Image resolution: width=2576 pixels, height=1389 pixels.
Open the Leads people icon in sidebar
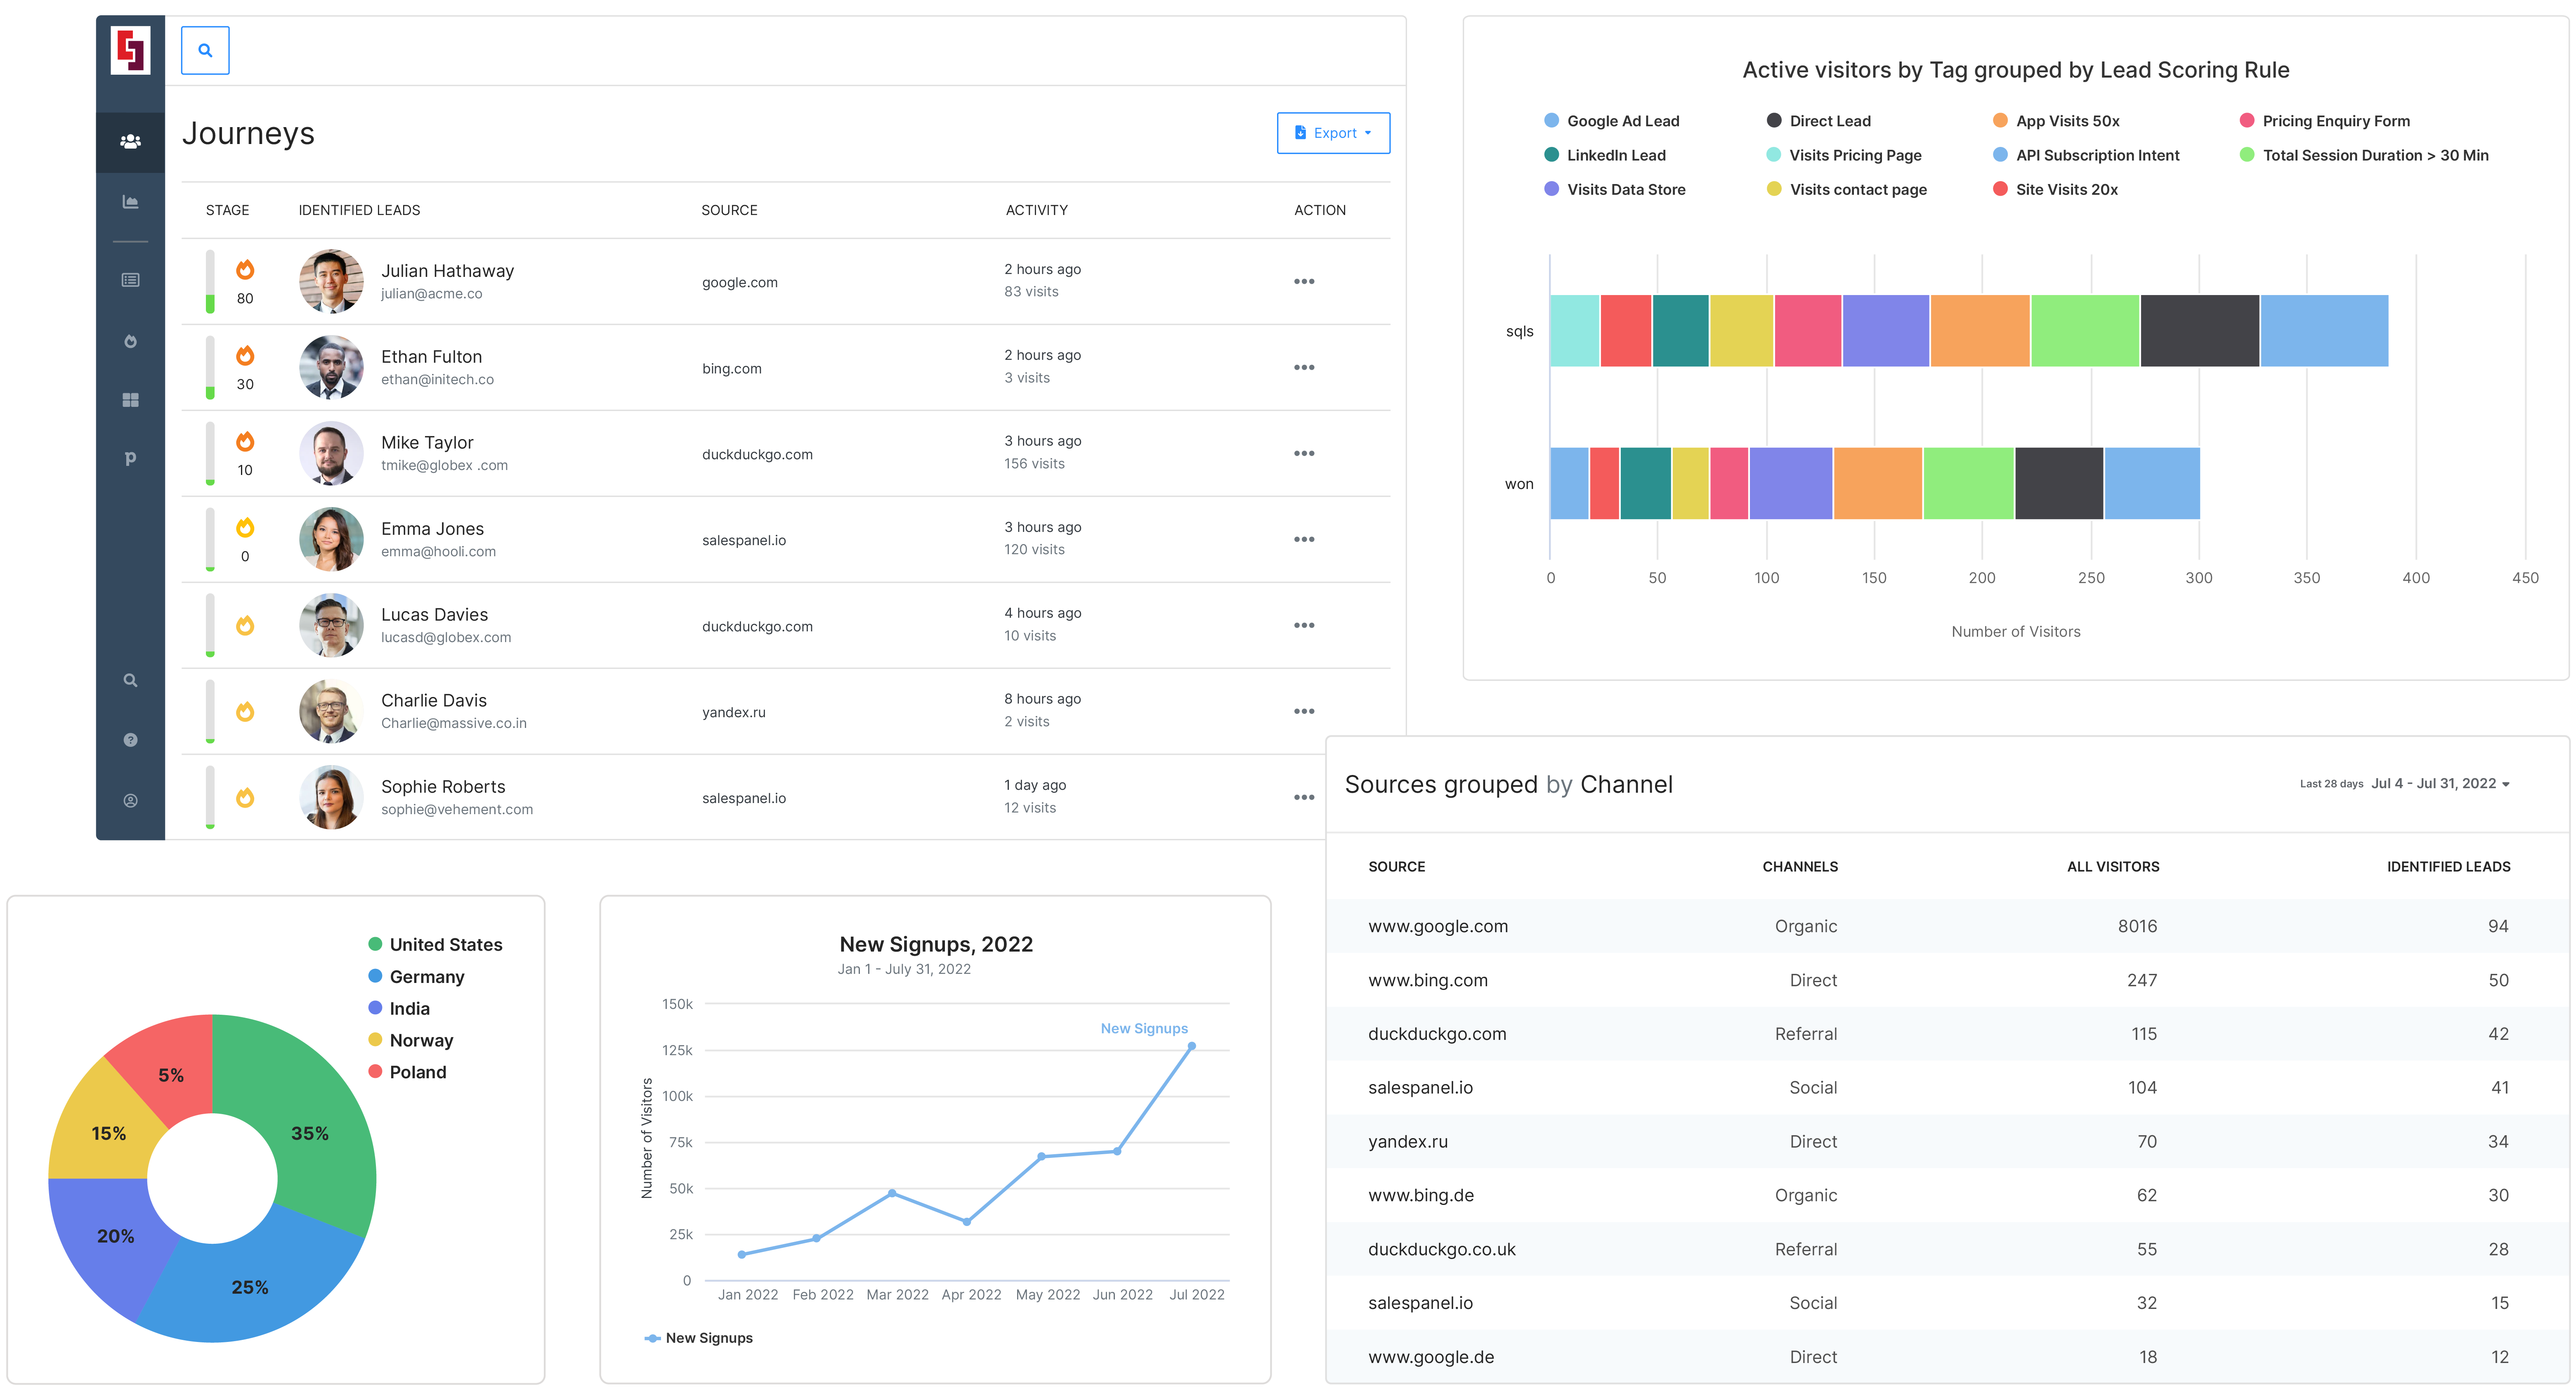coord(130,142)
